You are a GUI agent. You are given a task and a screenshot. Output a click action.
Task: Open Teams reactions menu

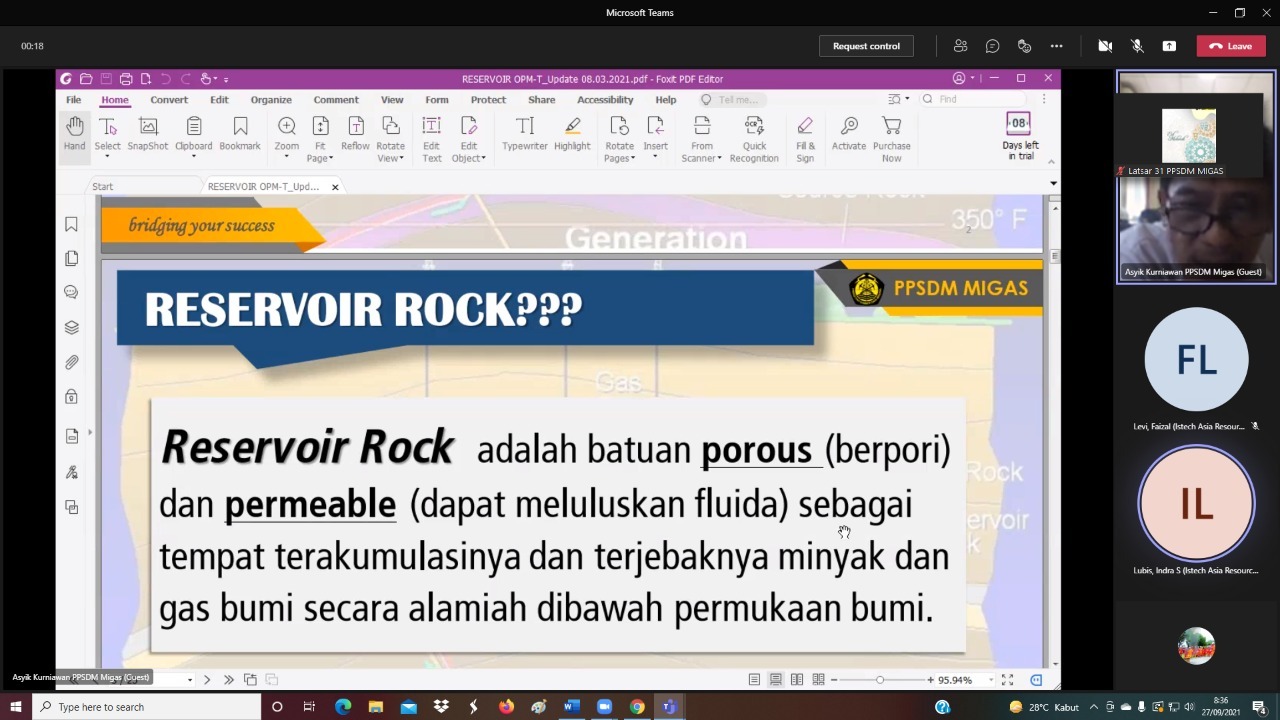pos(1024,46)
